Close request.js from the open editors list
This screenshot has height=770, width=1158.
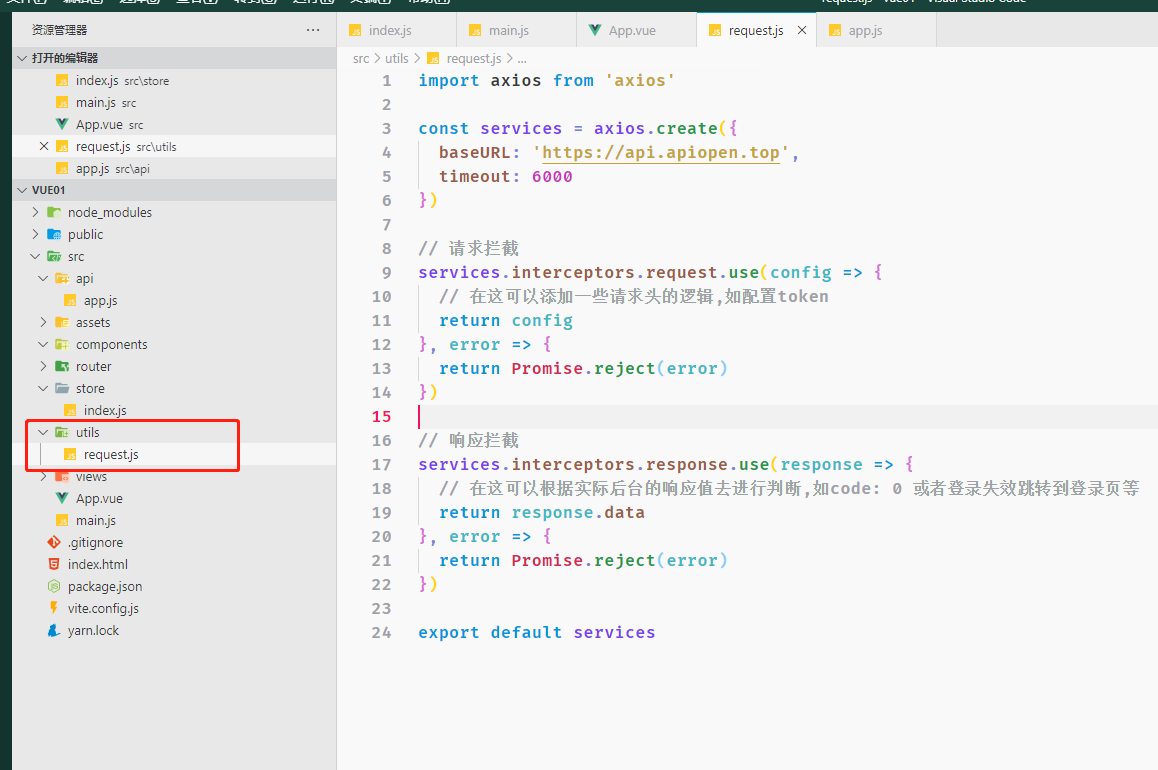(x=43, y=147)
